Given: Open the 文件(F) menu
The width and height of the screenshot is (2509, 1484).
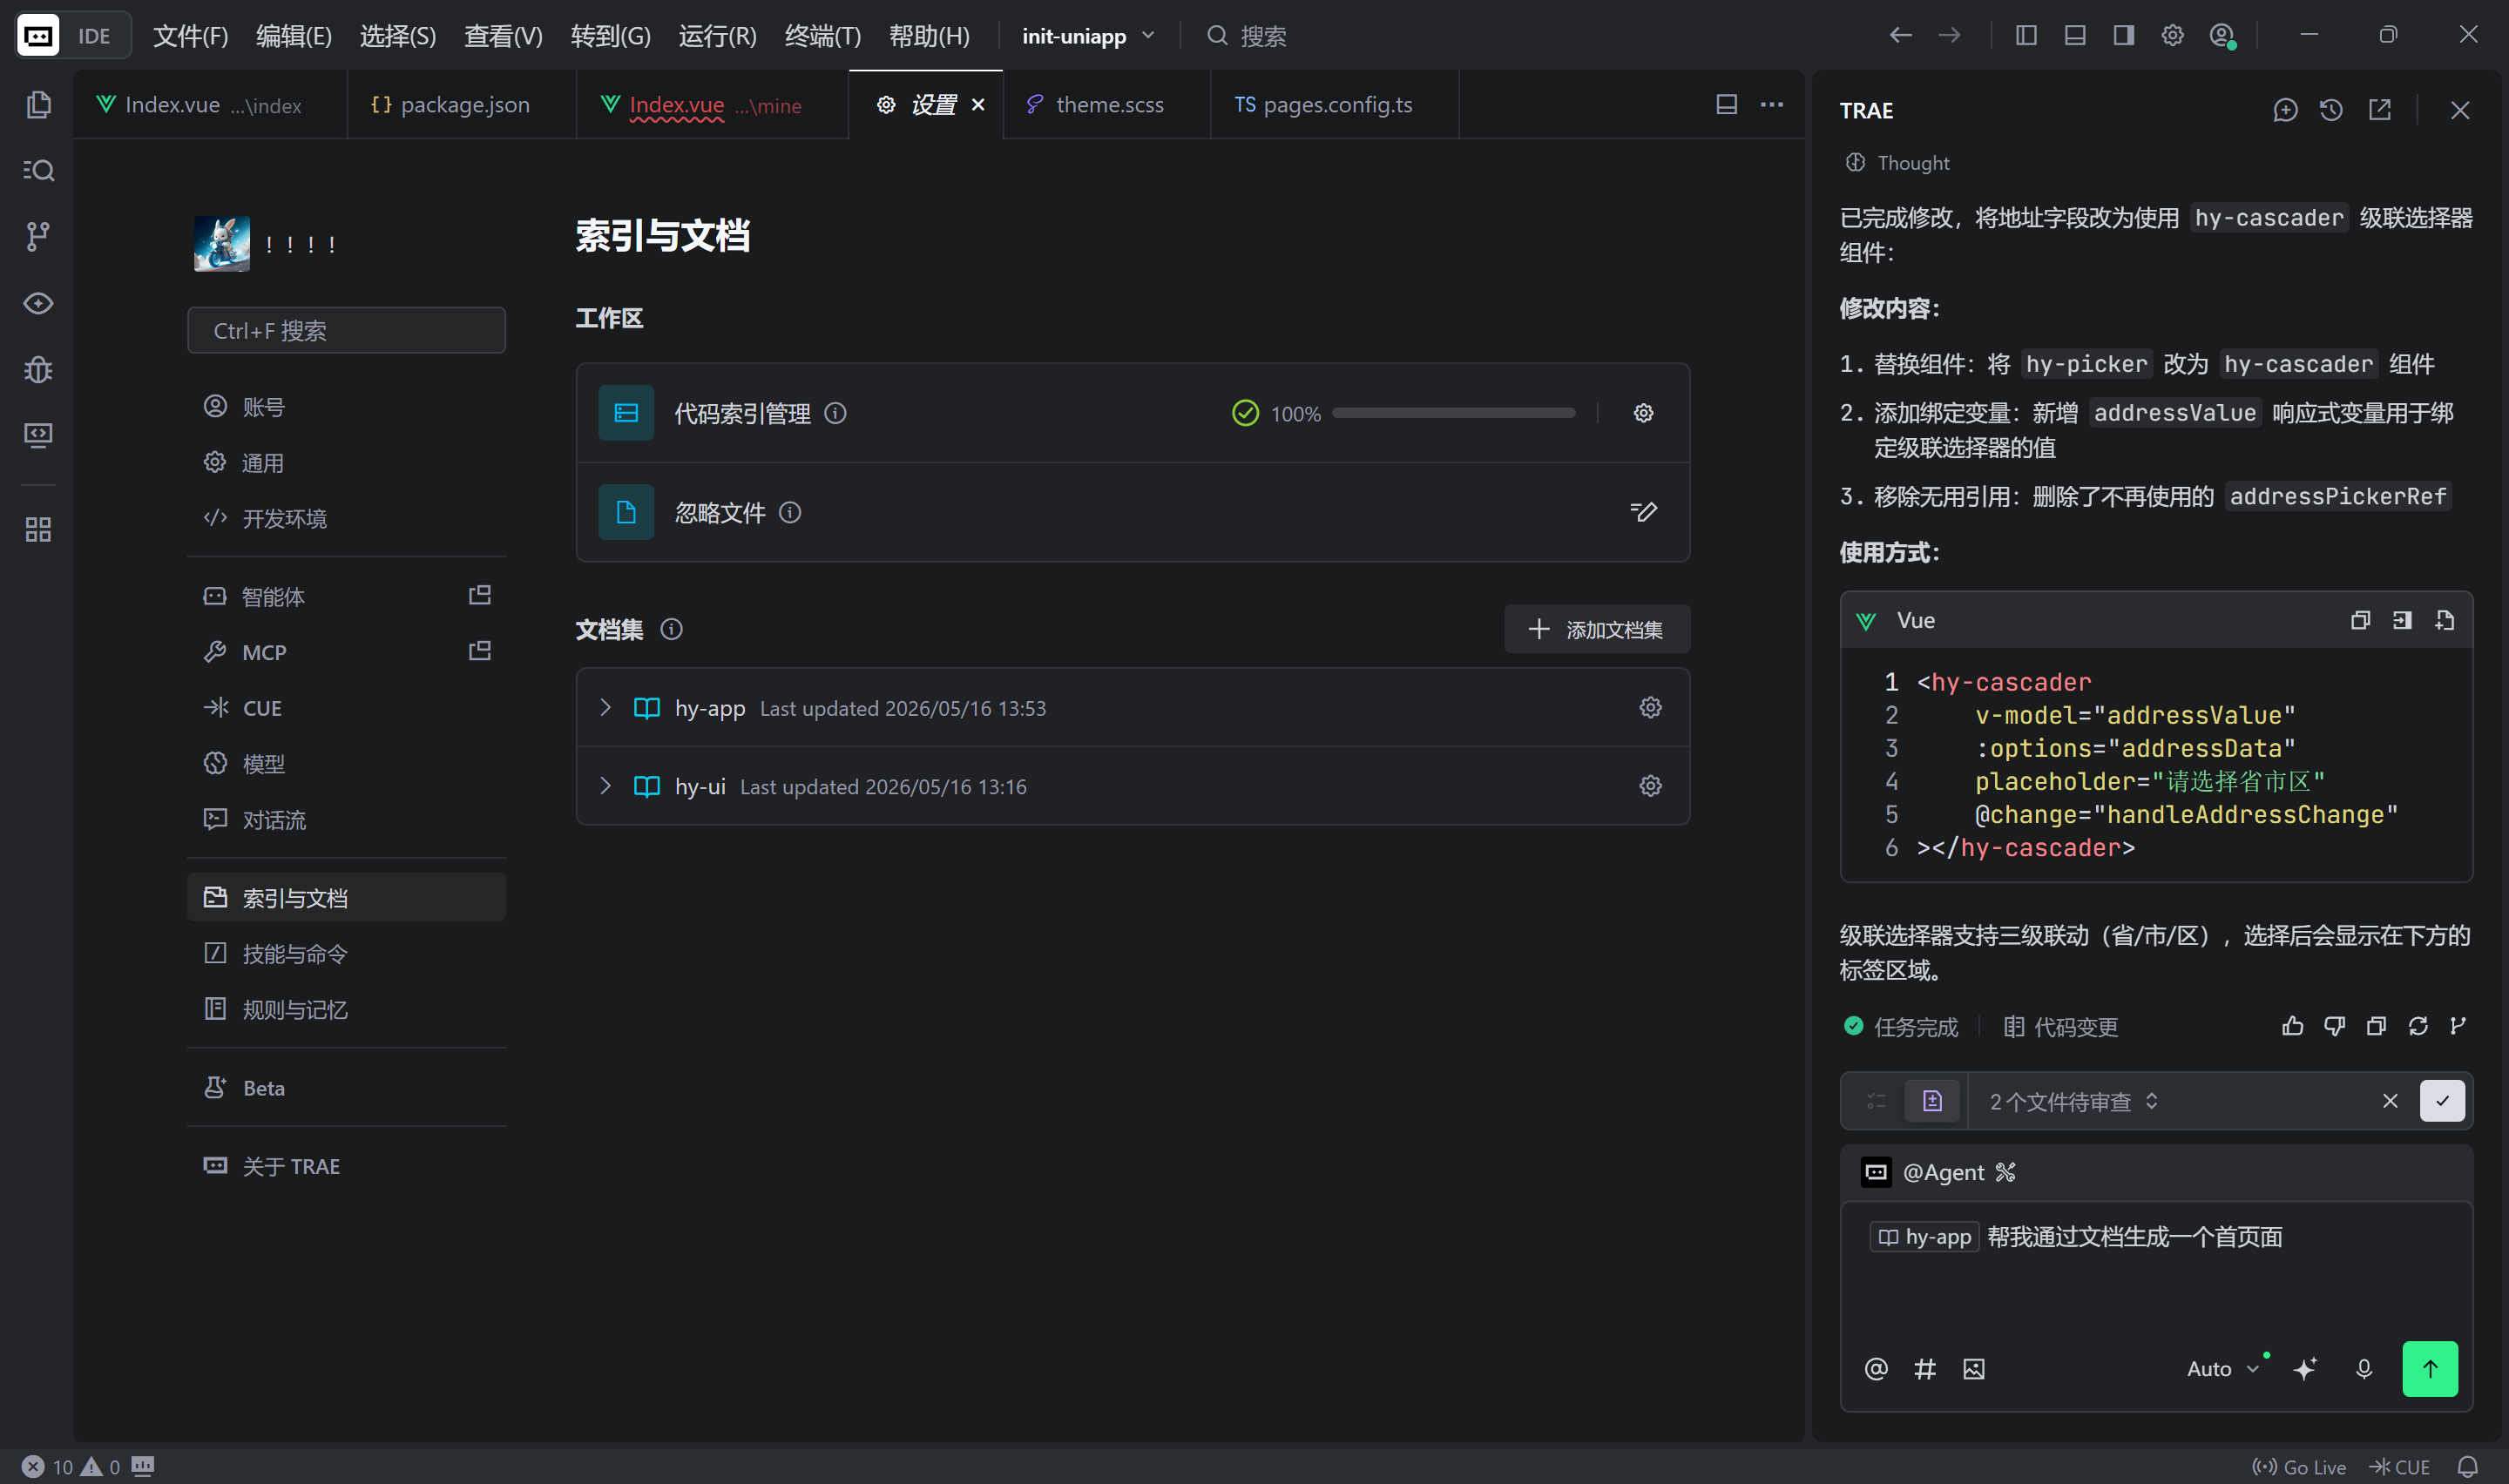Looking at the screenshot, I should [x=190, y=36].
